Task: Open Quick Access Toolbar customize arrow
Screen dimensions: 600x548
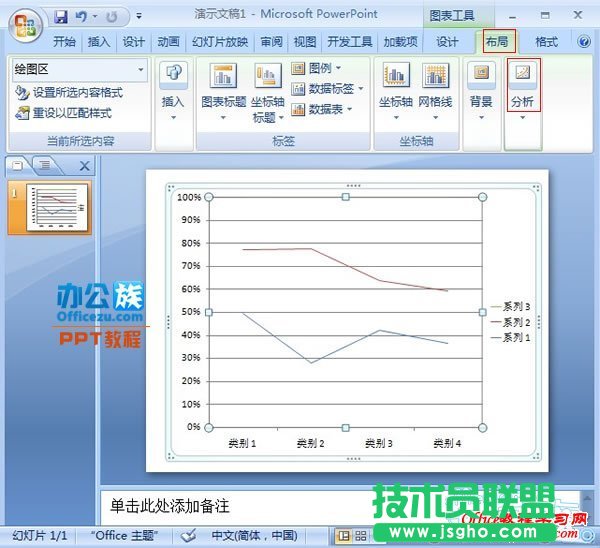Action: (x=139, y=16)
